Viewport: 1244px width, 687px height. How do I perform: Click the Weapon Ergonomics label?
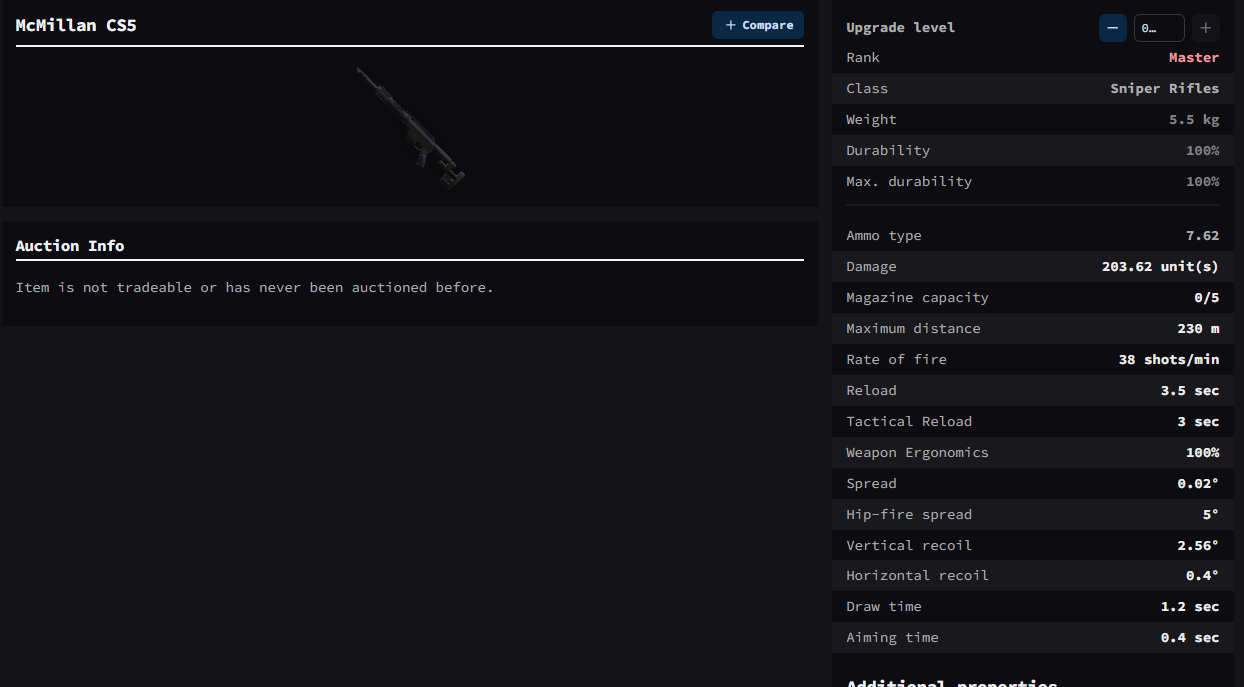pyautogui.click(x=918, y=453)
